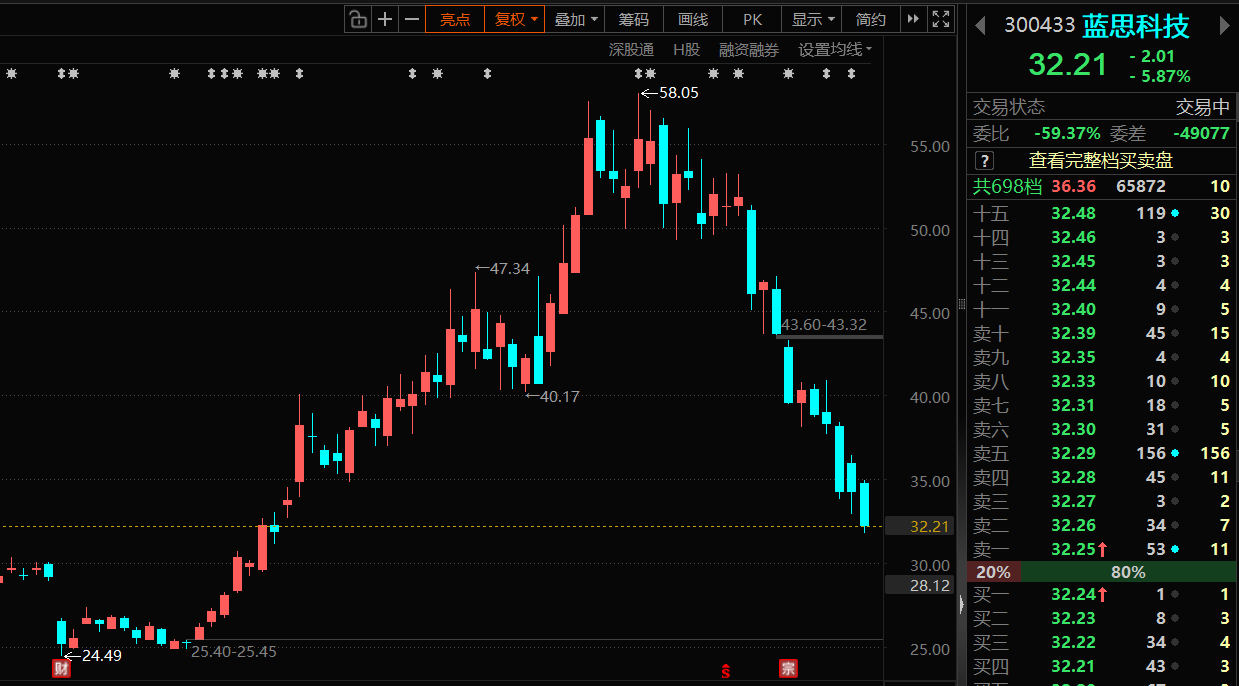Select the 卖三 row at 32.27
The width and height of the screenshot is (1239, 686).
pyautogui.click(x=1102, y=501)
